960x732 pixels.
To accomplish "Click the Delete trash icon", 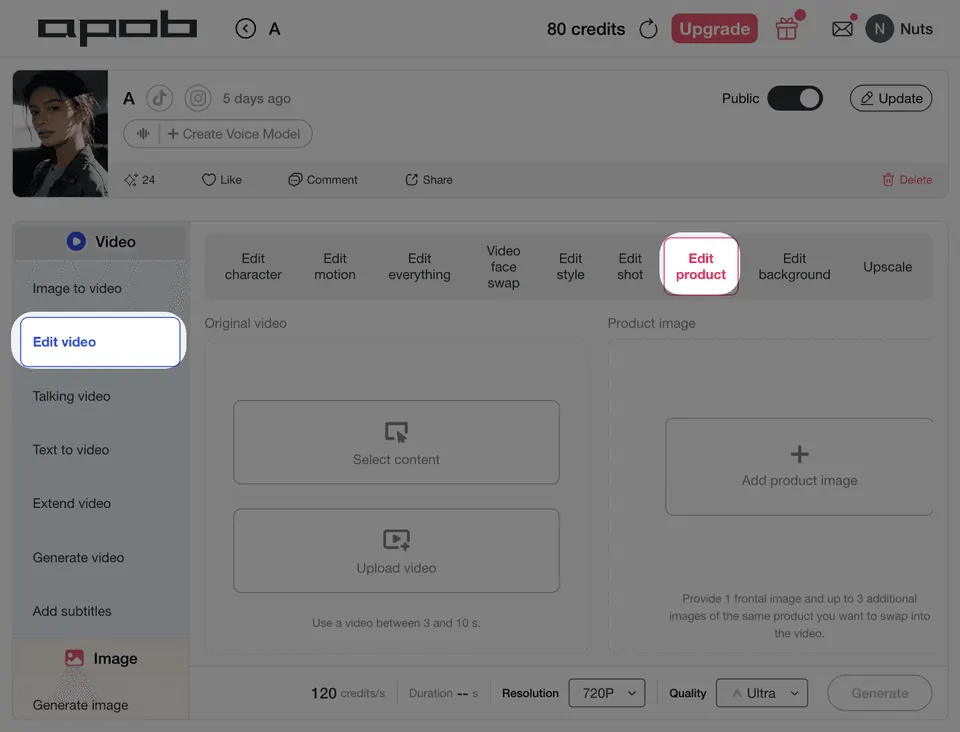I will tap(888, 179).
